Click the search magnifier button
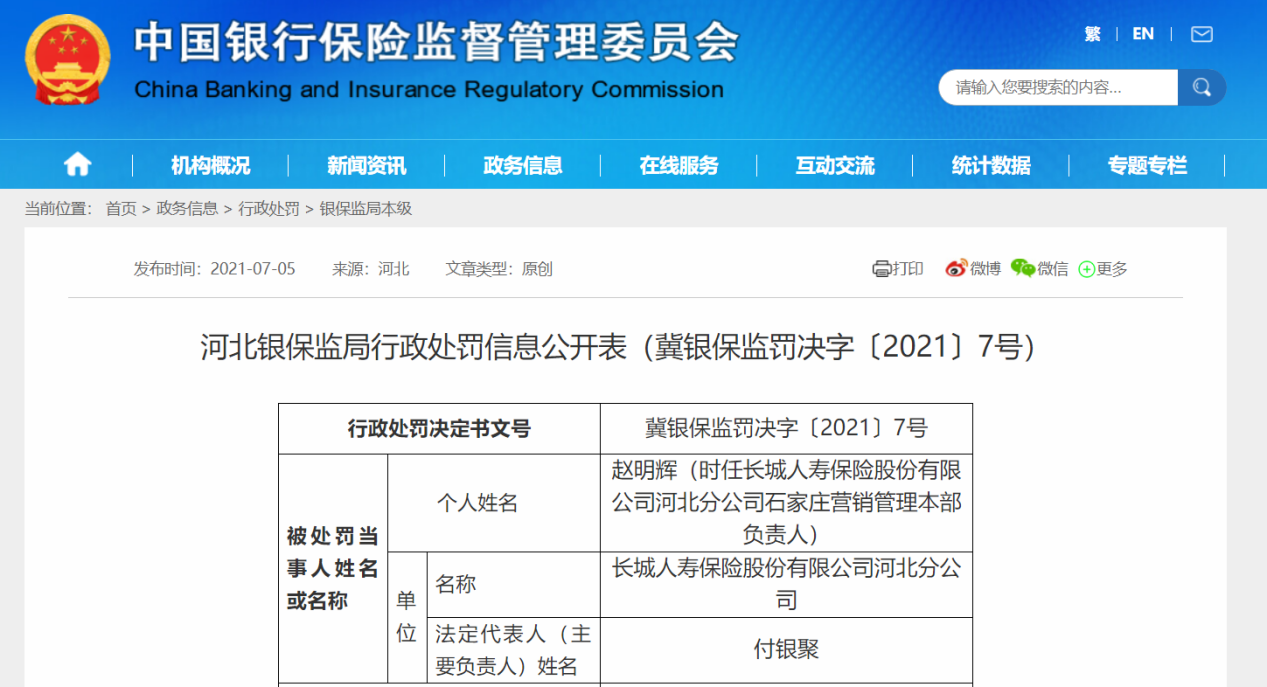This screenshot has width=1267, height=687. tap(1202, 87)
